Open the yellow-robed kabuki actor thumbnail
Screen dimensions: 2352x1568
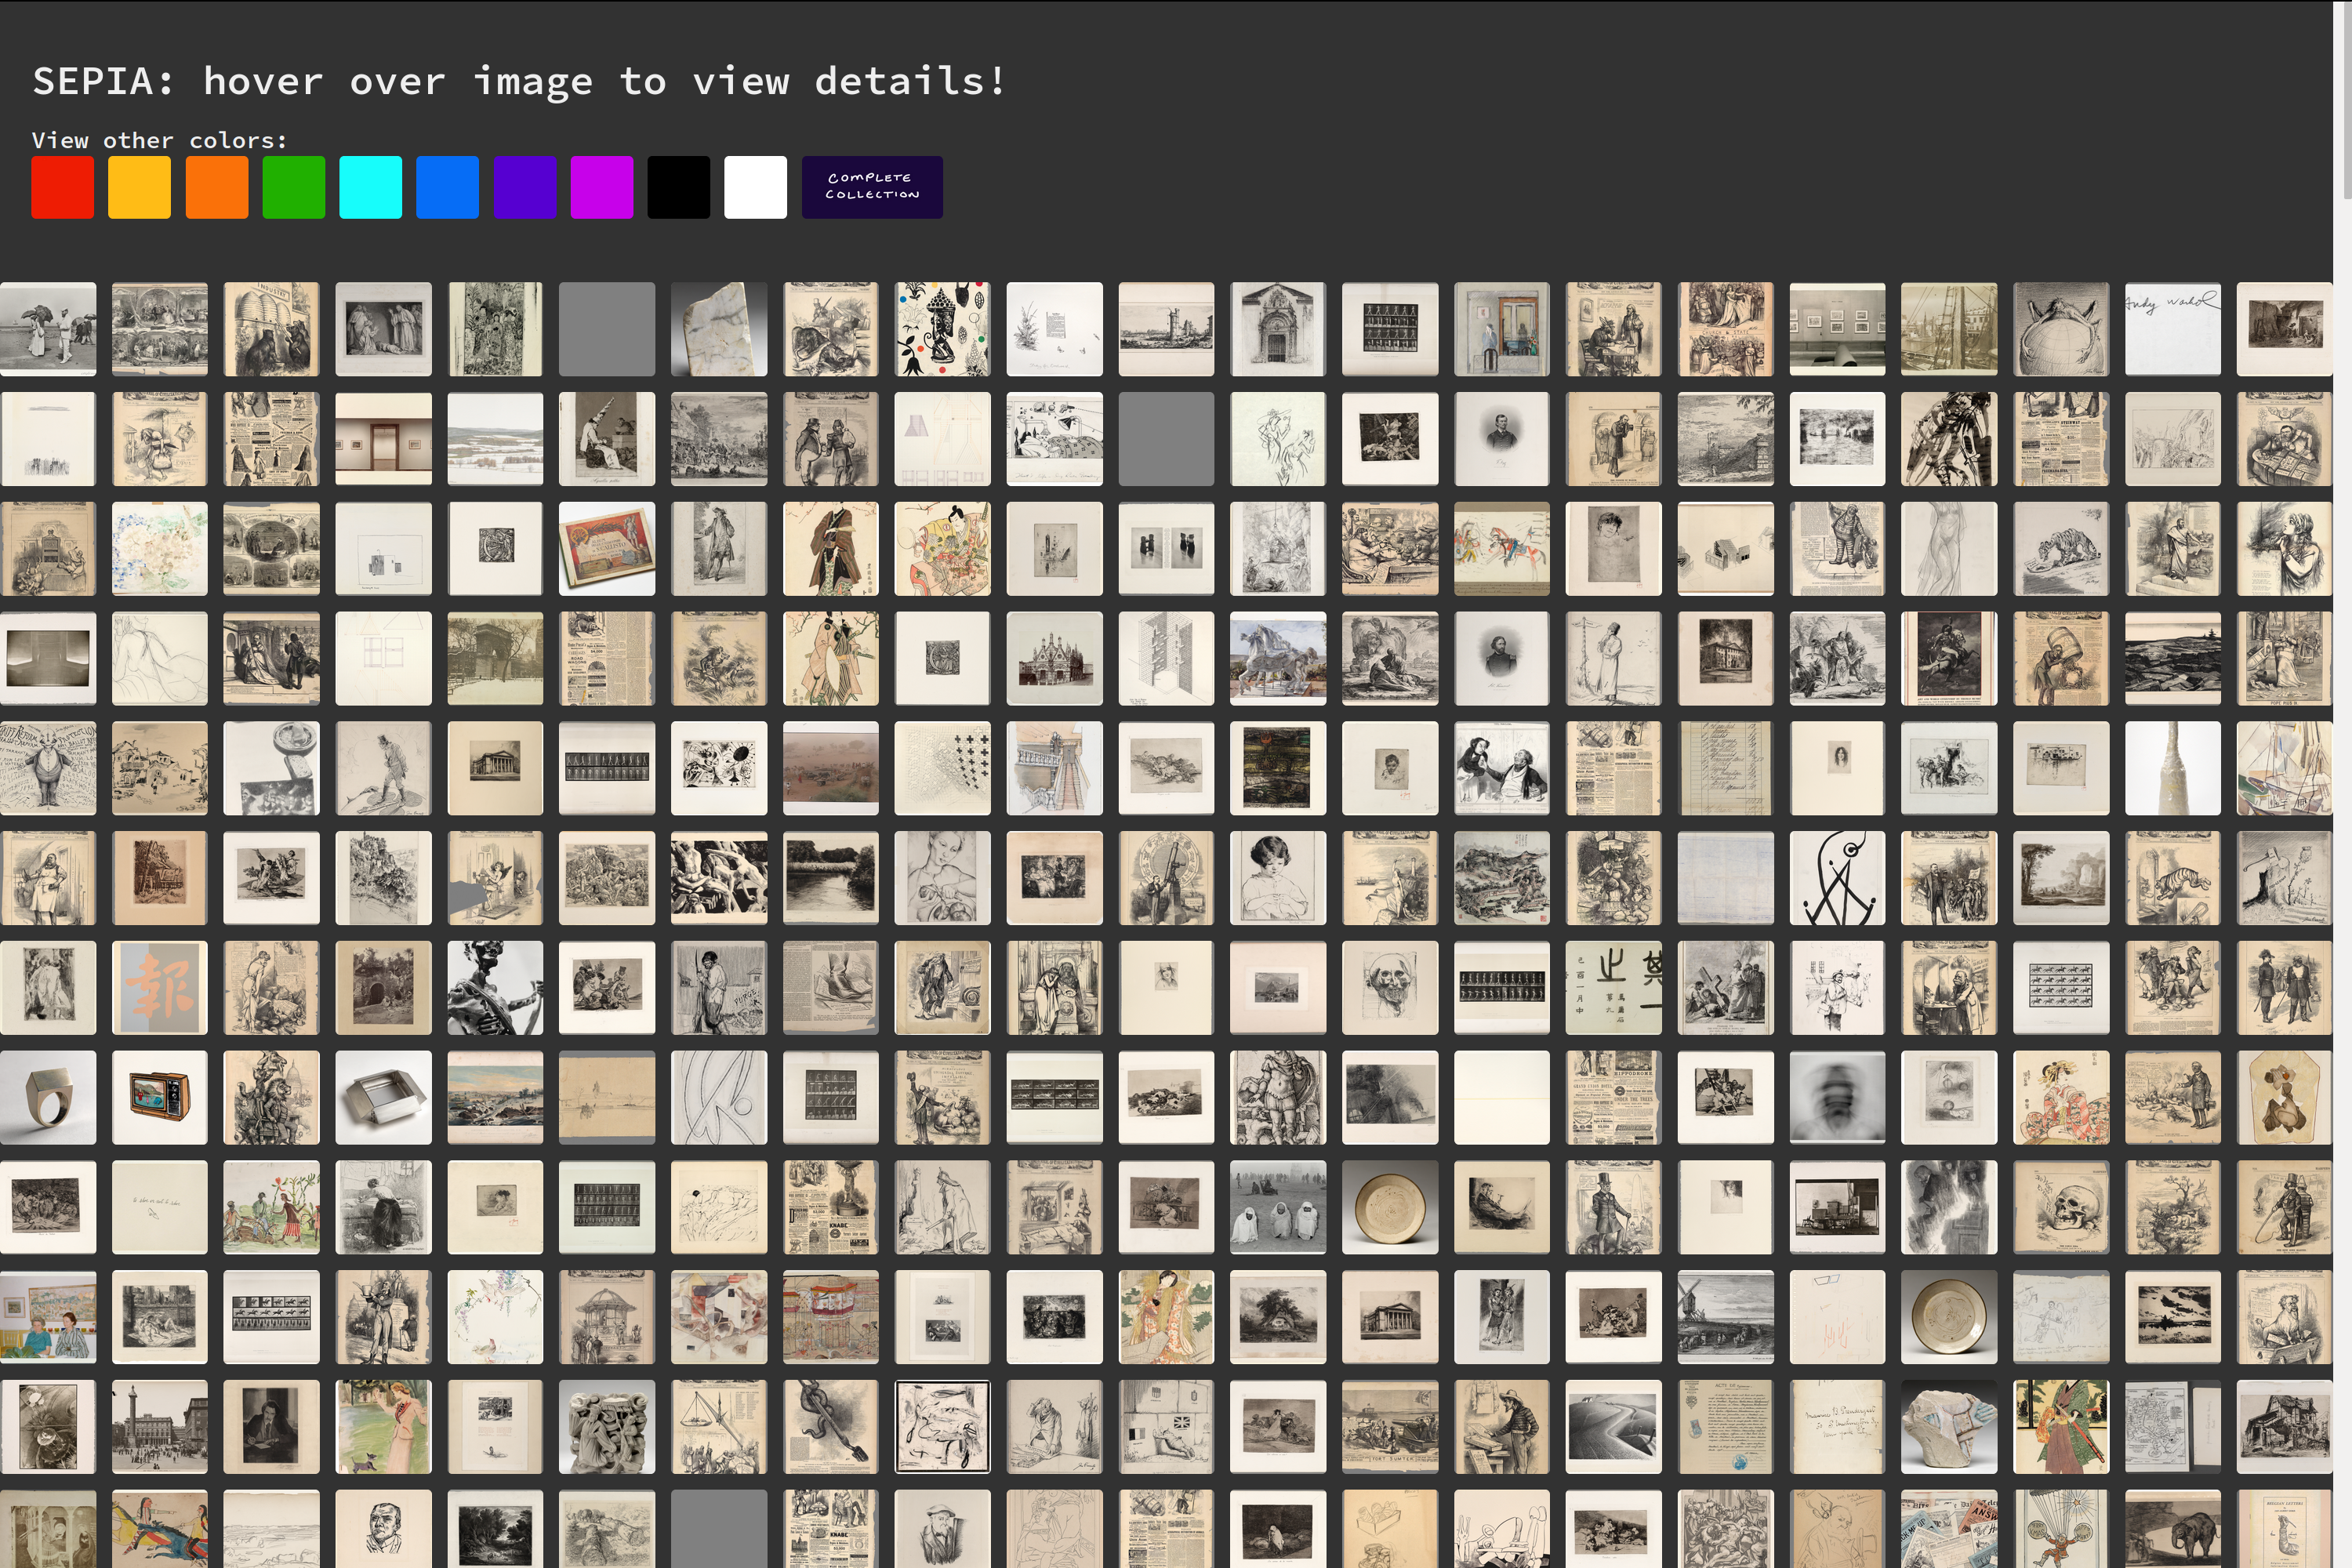(942, 548)
